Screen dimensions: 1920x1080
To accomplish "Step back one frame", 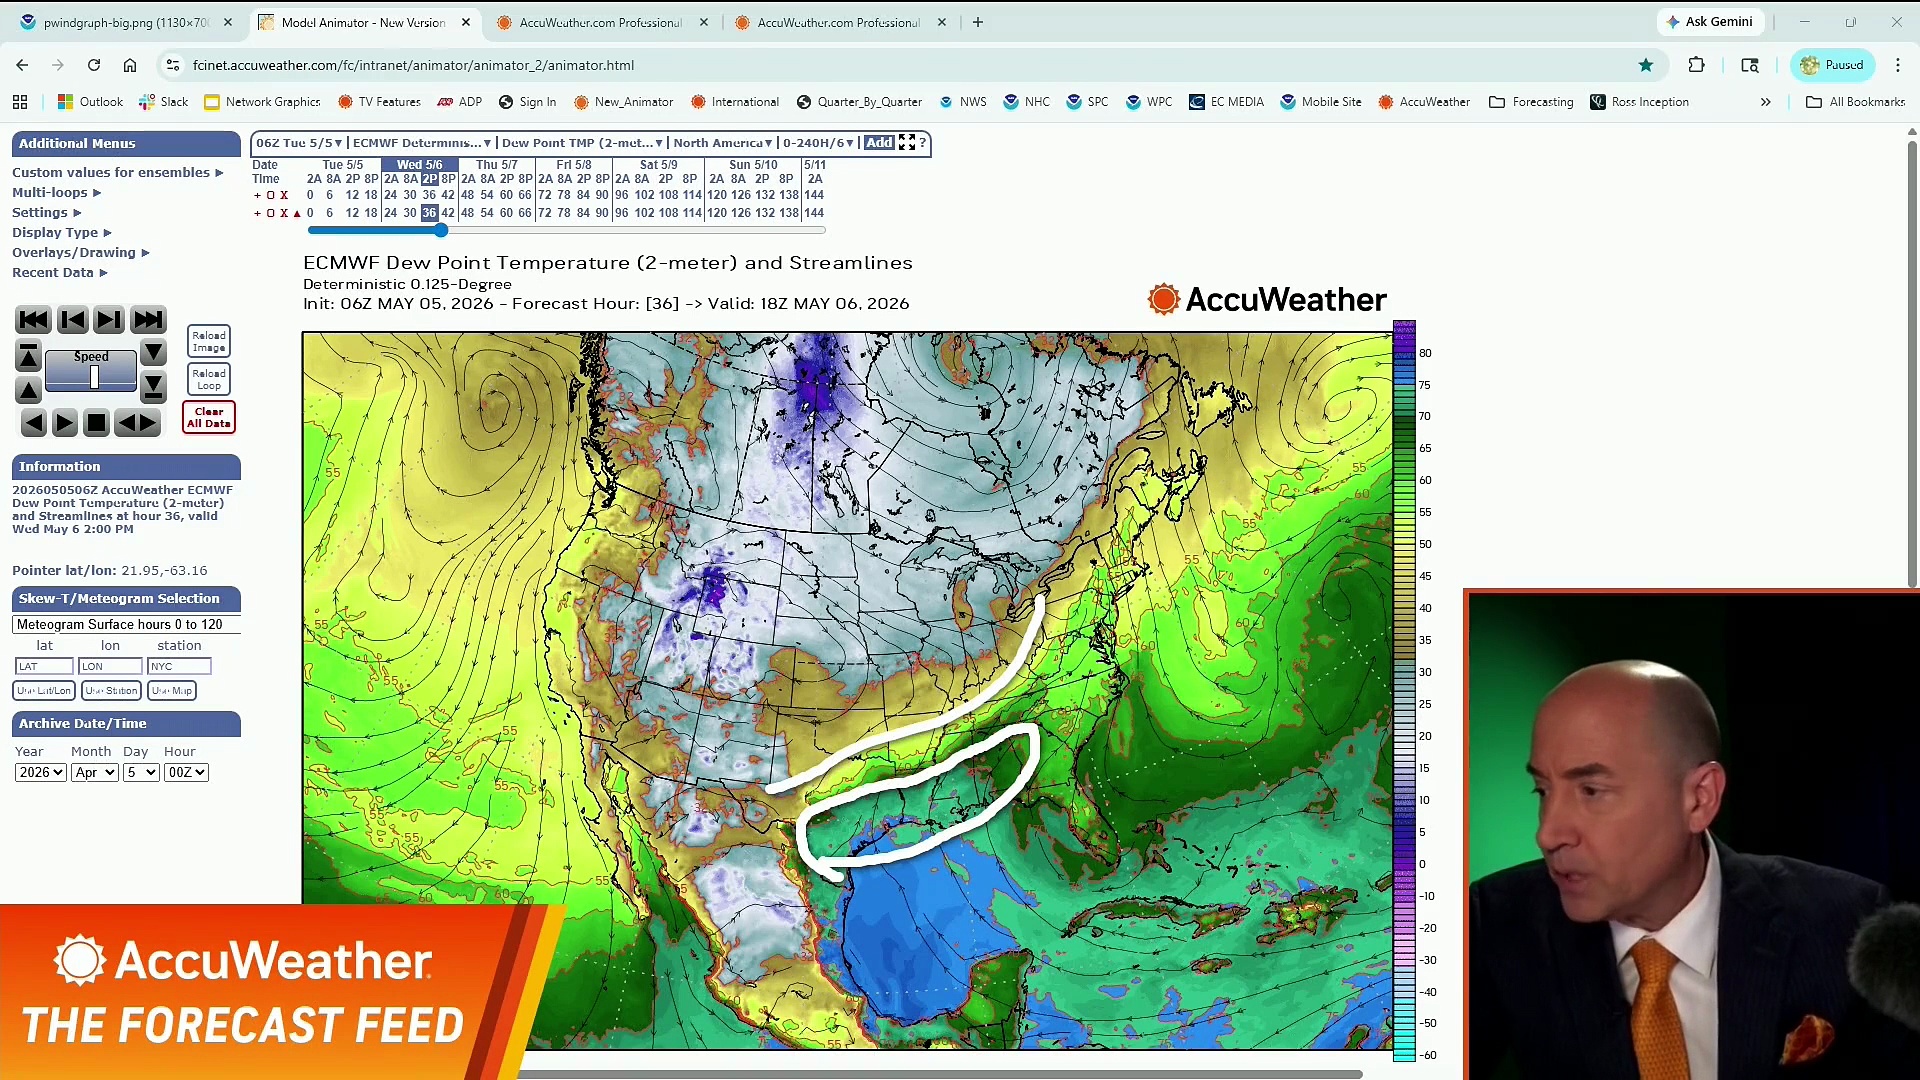I will [72, 320].
